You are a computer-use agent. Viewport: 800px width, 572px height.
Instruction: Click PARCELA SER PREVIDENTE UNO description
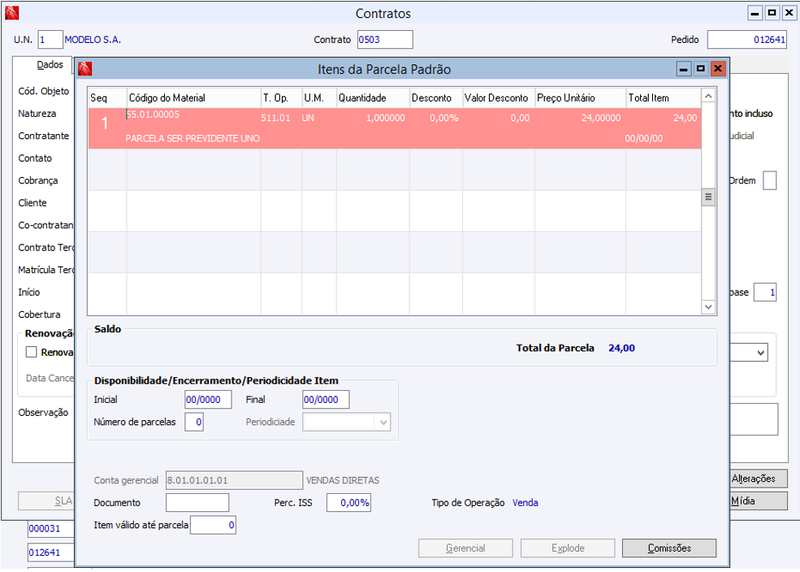point(192,138)
